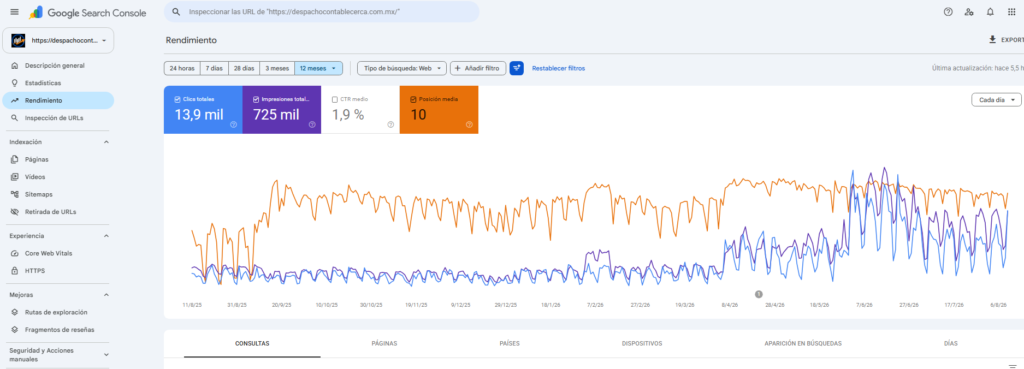The width and height of the screenshot is (1024, 369).
Task: Switch to the Consultas tab
Action: (x=252, y=344)
